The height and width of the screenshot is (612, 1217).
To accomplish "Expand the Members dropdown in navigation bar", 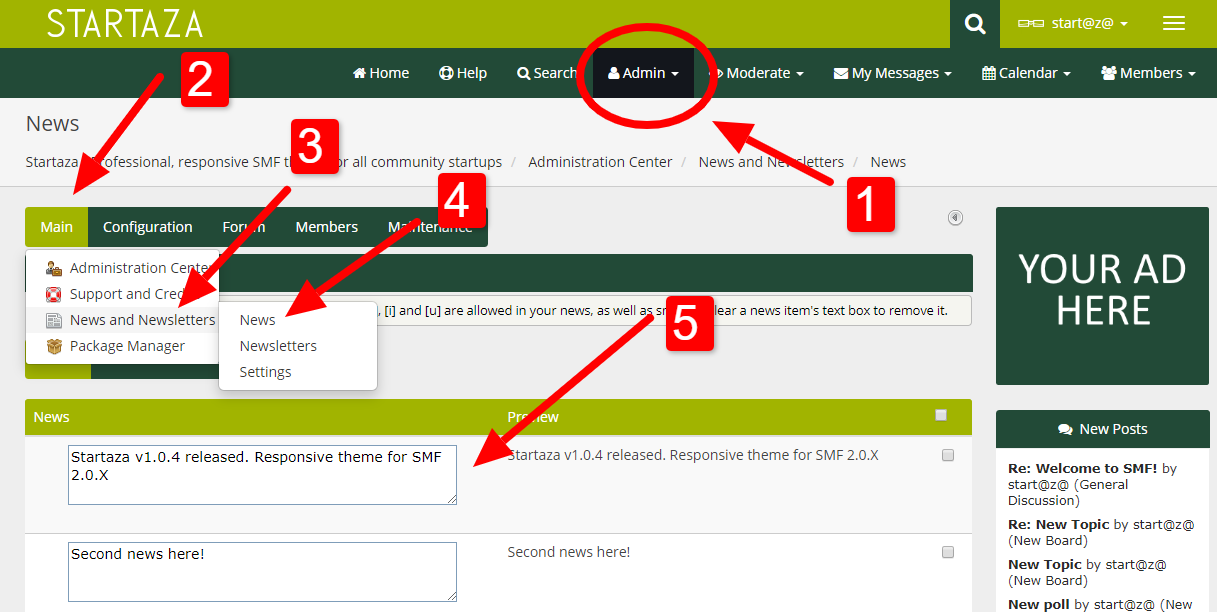I will (x=1149, y=73).
